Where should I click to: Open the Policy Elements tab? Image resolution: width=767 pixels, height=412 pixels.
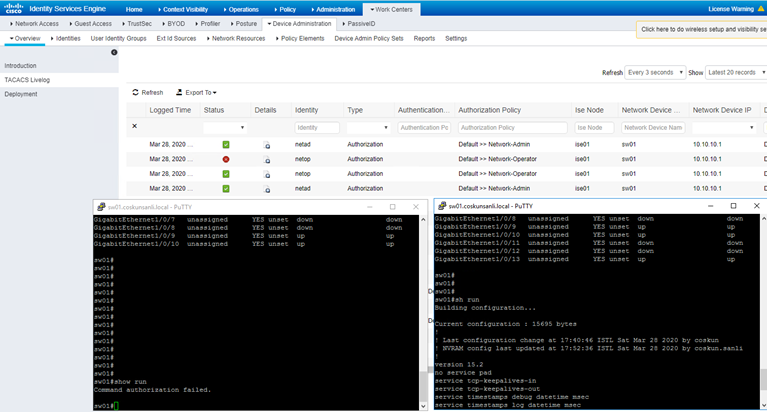pyautogui.click(x=300, y=38)
